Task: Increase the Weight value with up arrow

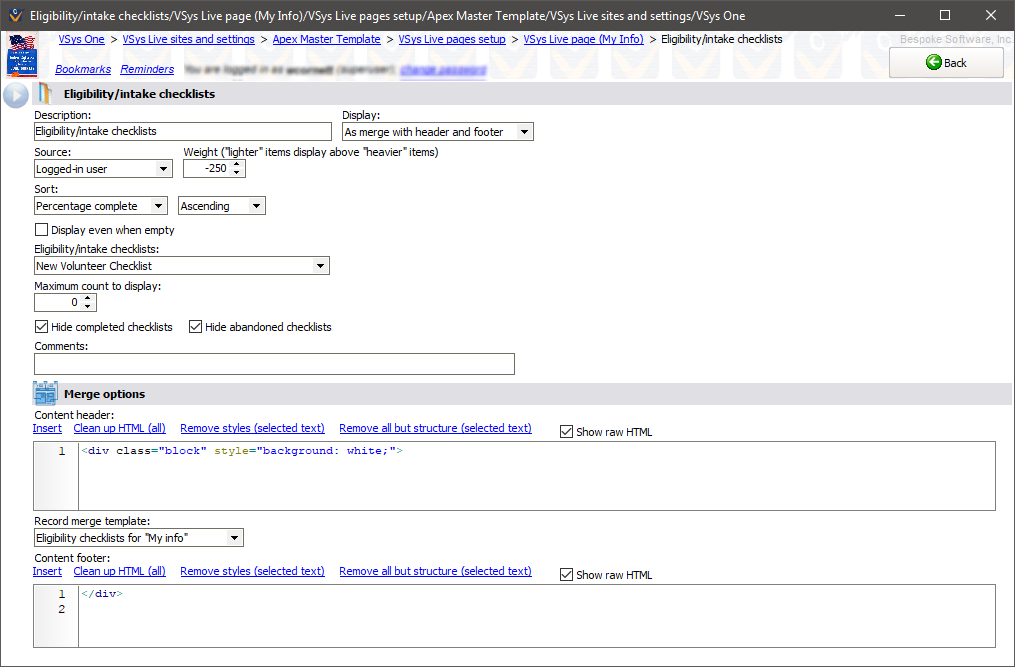Action: (237, 164)
